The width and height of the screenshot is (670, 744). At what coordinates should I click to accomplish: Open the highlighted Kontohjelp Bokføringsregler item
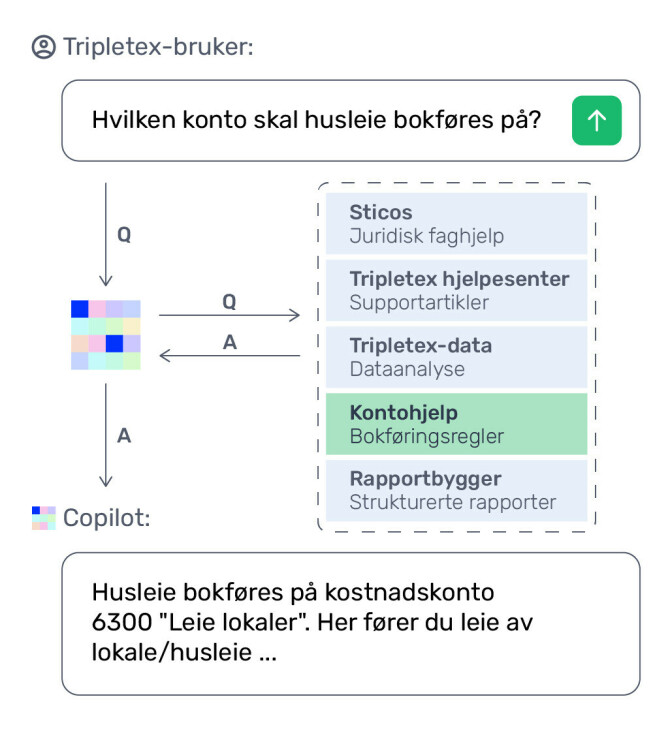455,424
